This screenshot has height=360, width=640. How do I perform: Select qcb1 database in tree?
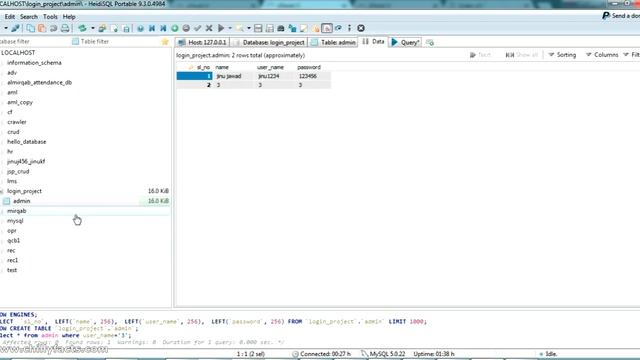pos(13,240)
